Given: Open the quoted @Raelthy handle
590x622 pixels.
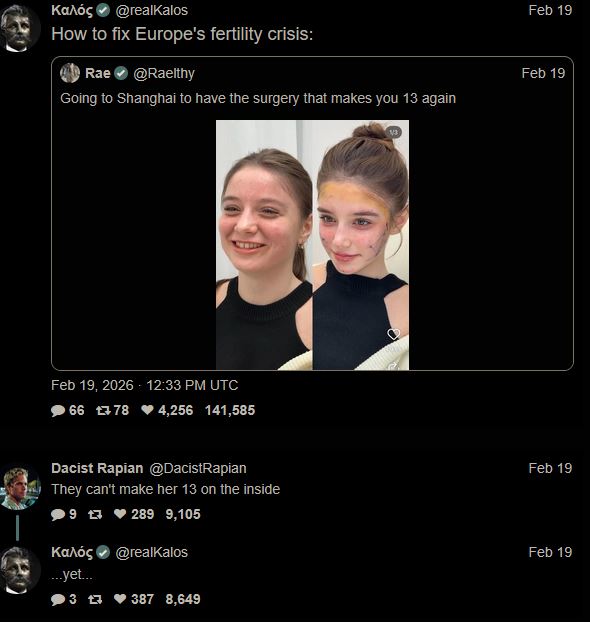Looking at the screenshot, I should 164,73.
